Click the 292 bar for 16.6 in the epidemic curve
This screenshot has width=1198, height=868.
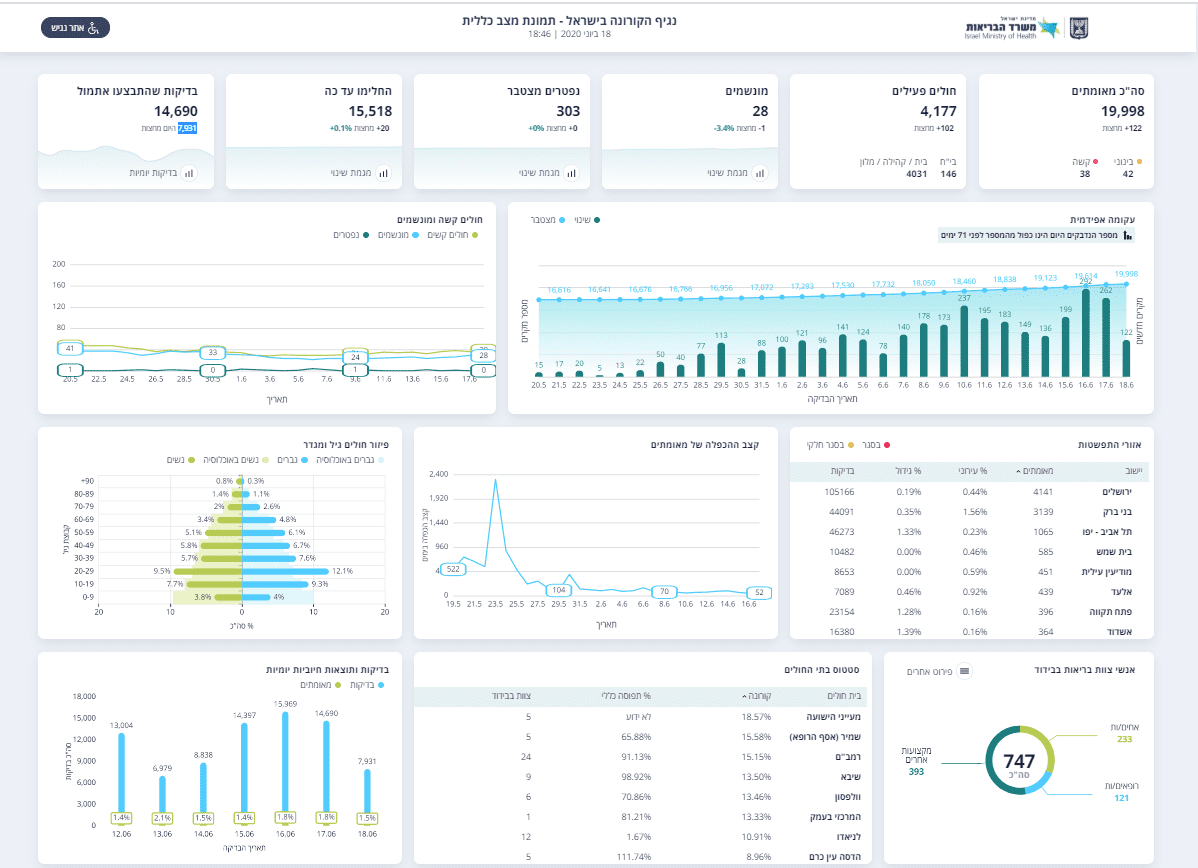coord(1086,332)
